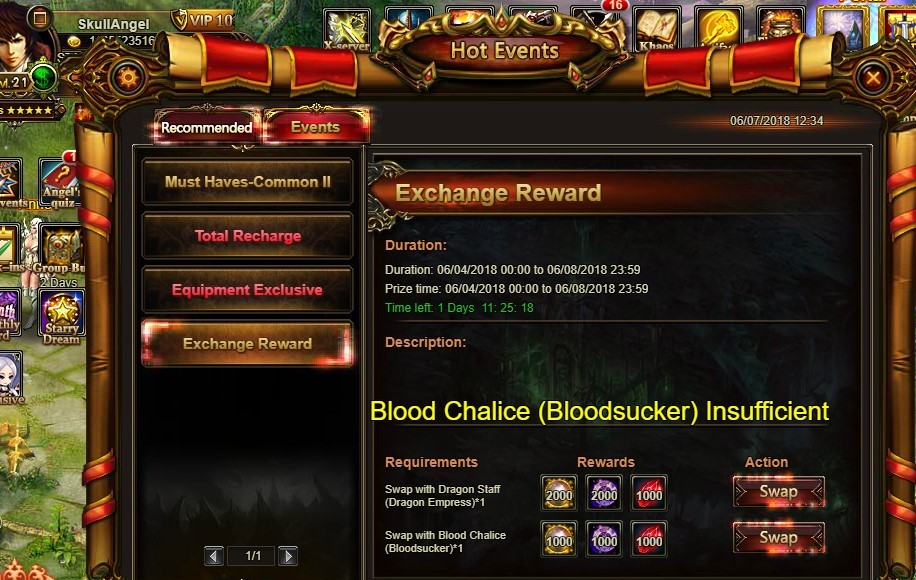The image size is (916, 580).
Task: Close the Hot Events window
Action: tap(873, 78)
